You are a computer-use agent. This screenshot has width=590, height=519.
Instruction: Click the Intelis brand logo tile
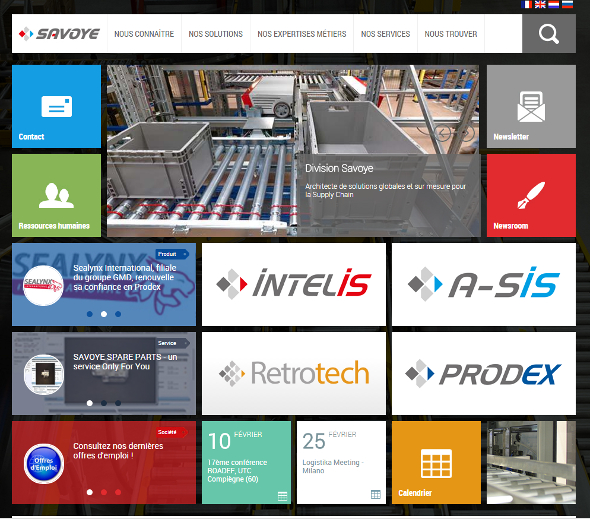(x=294, y=285)
